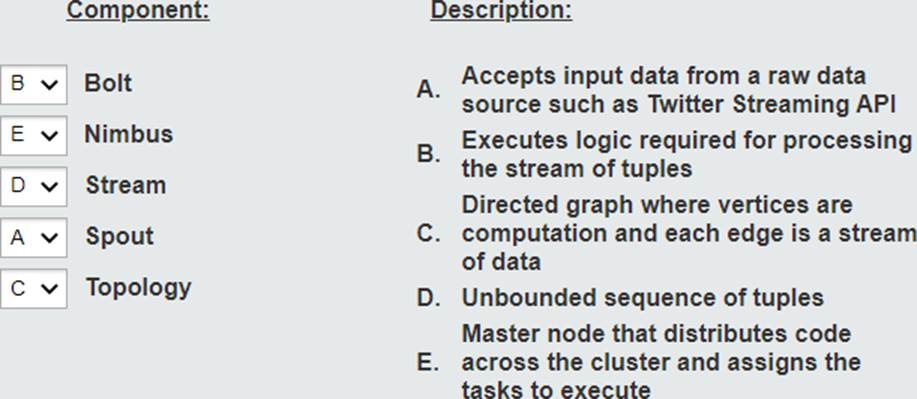This screenshot has width=917, height=399.
Task: Expand the Topology answer dropdown
Action: pos(33,288)
